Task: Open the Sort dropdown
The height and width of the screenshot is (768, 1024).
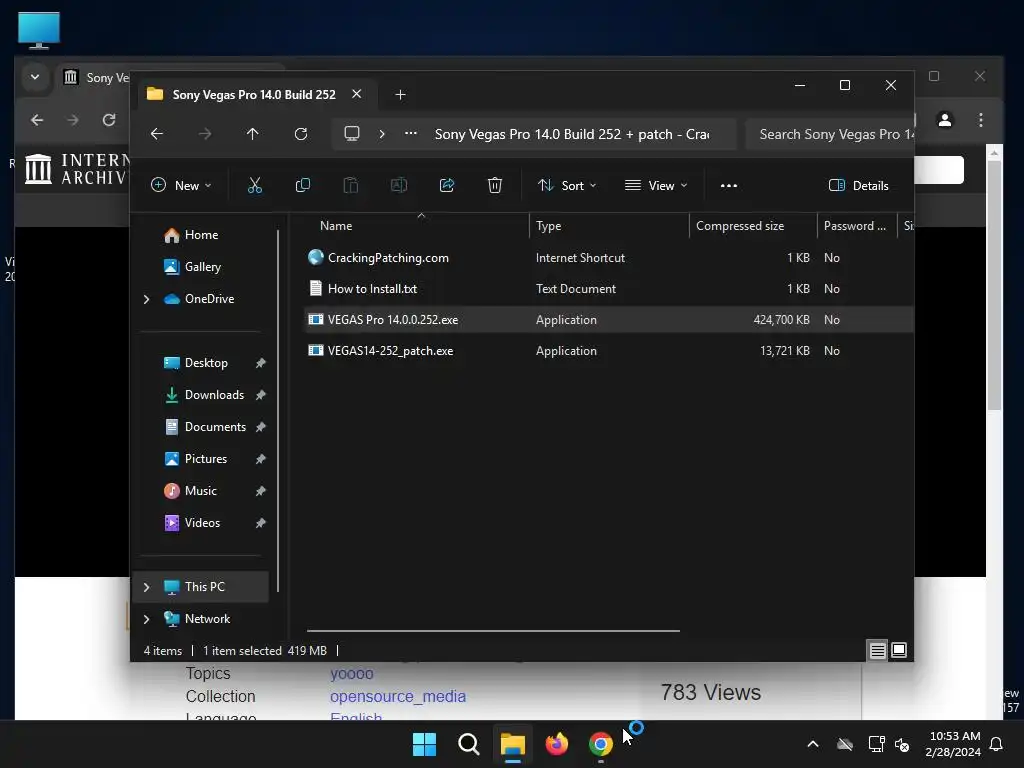Action: 567,185
